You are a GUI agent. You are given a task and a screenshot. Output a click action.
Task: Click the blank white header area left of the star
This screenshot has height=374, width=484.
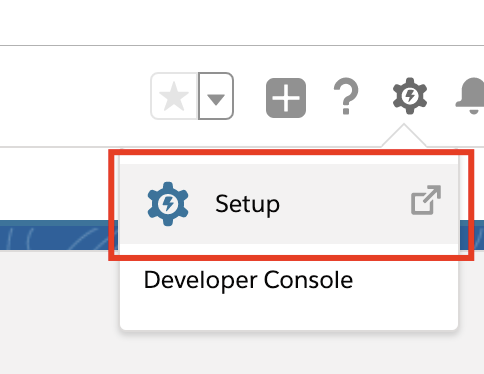click(73, 96)
